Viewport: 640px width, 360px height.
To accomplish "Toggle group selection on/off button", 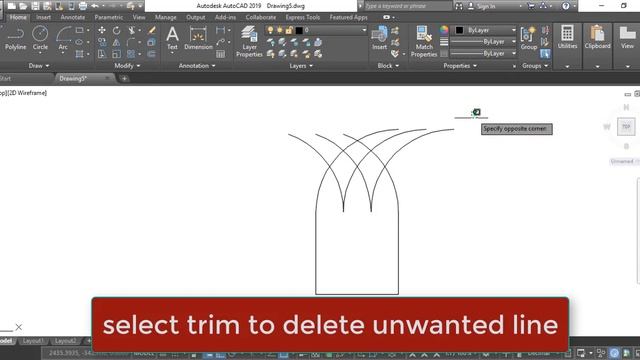I will 545,54.
